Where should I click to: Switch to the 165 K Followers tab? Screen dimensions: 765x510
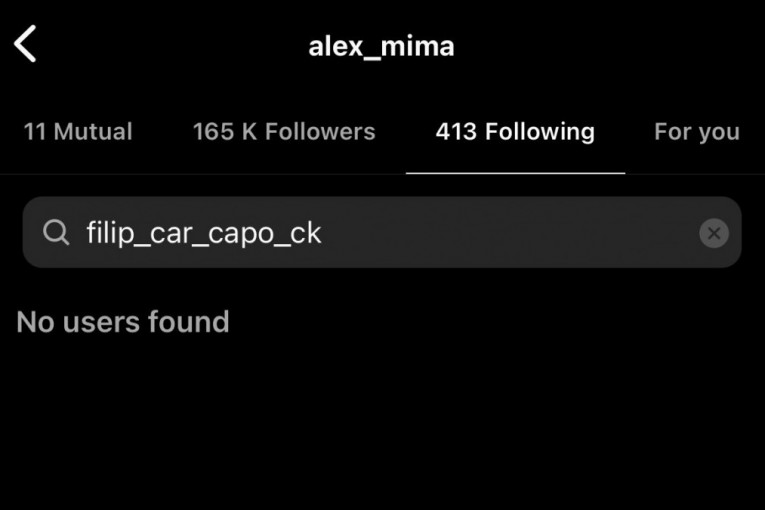(x=284, y=132)
